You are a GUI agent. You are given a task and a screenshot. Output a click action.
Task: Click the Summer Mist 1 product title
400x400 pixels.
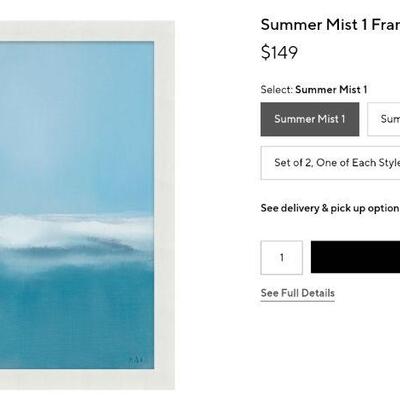click(330, 25)
